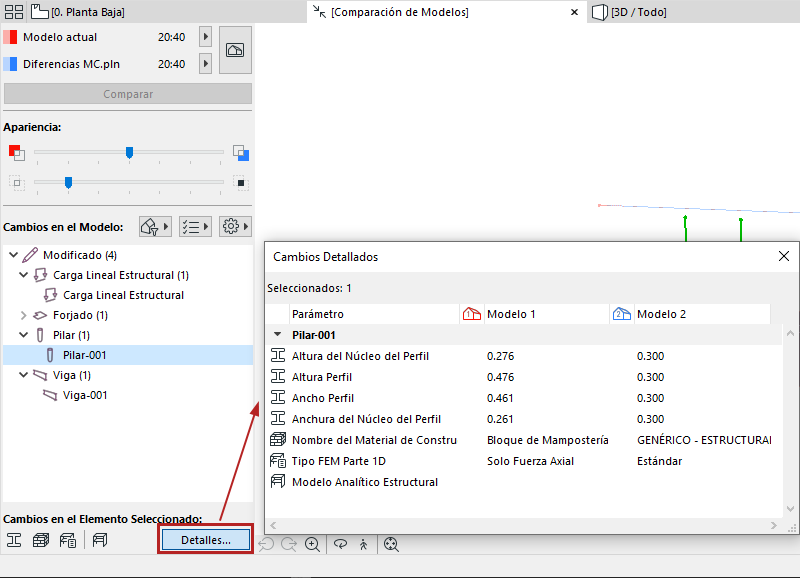The width and height of the screenshot is (800, 578).
Task: Click the Parámetro column header
Action: click(375, 314)
